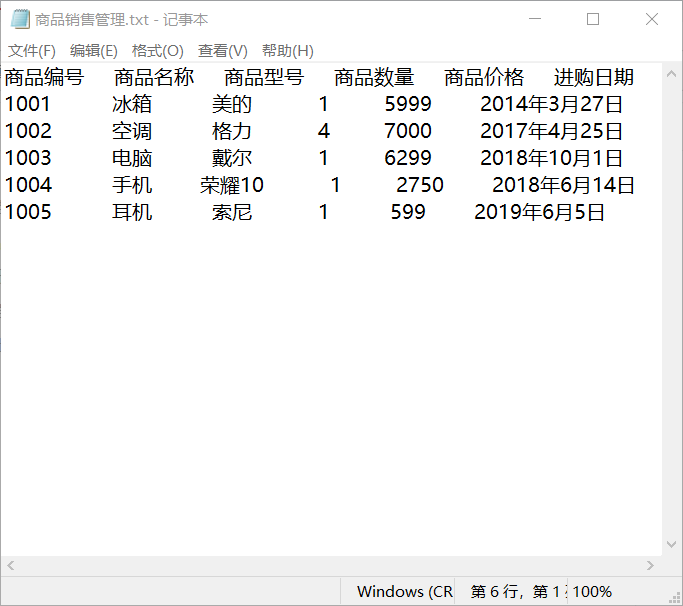This screenshot has width=683, height=606.
Task: Place cursor on product number 1005
Action: 28,212
